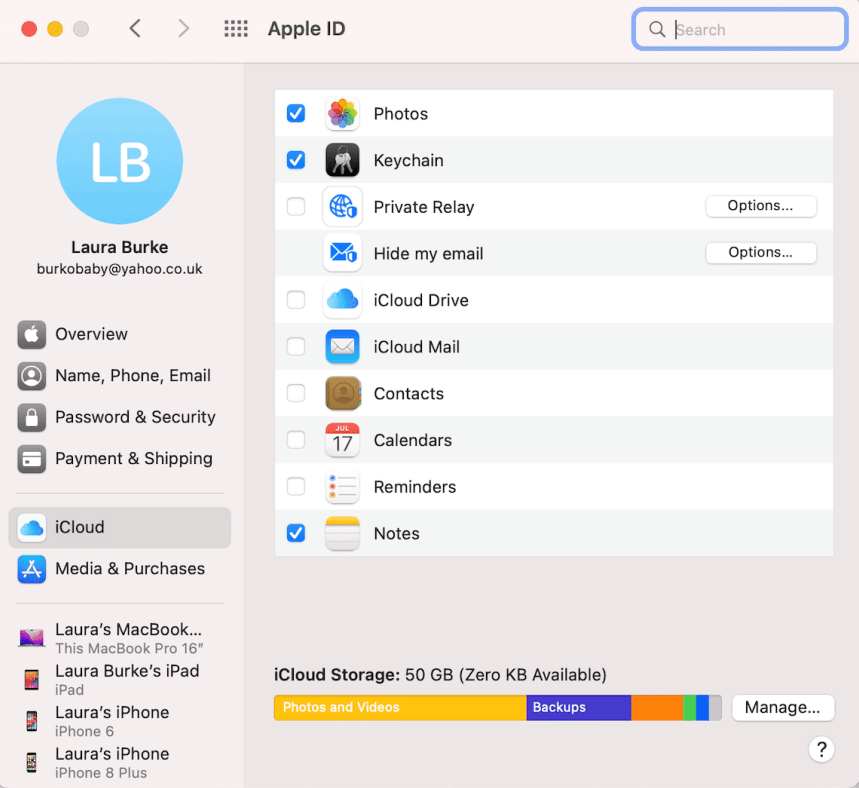Select Password & Security in sidebar

click(135, 417)
